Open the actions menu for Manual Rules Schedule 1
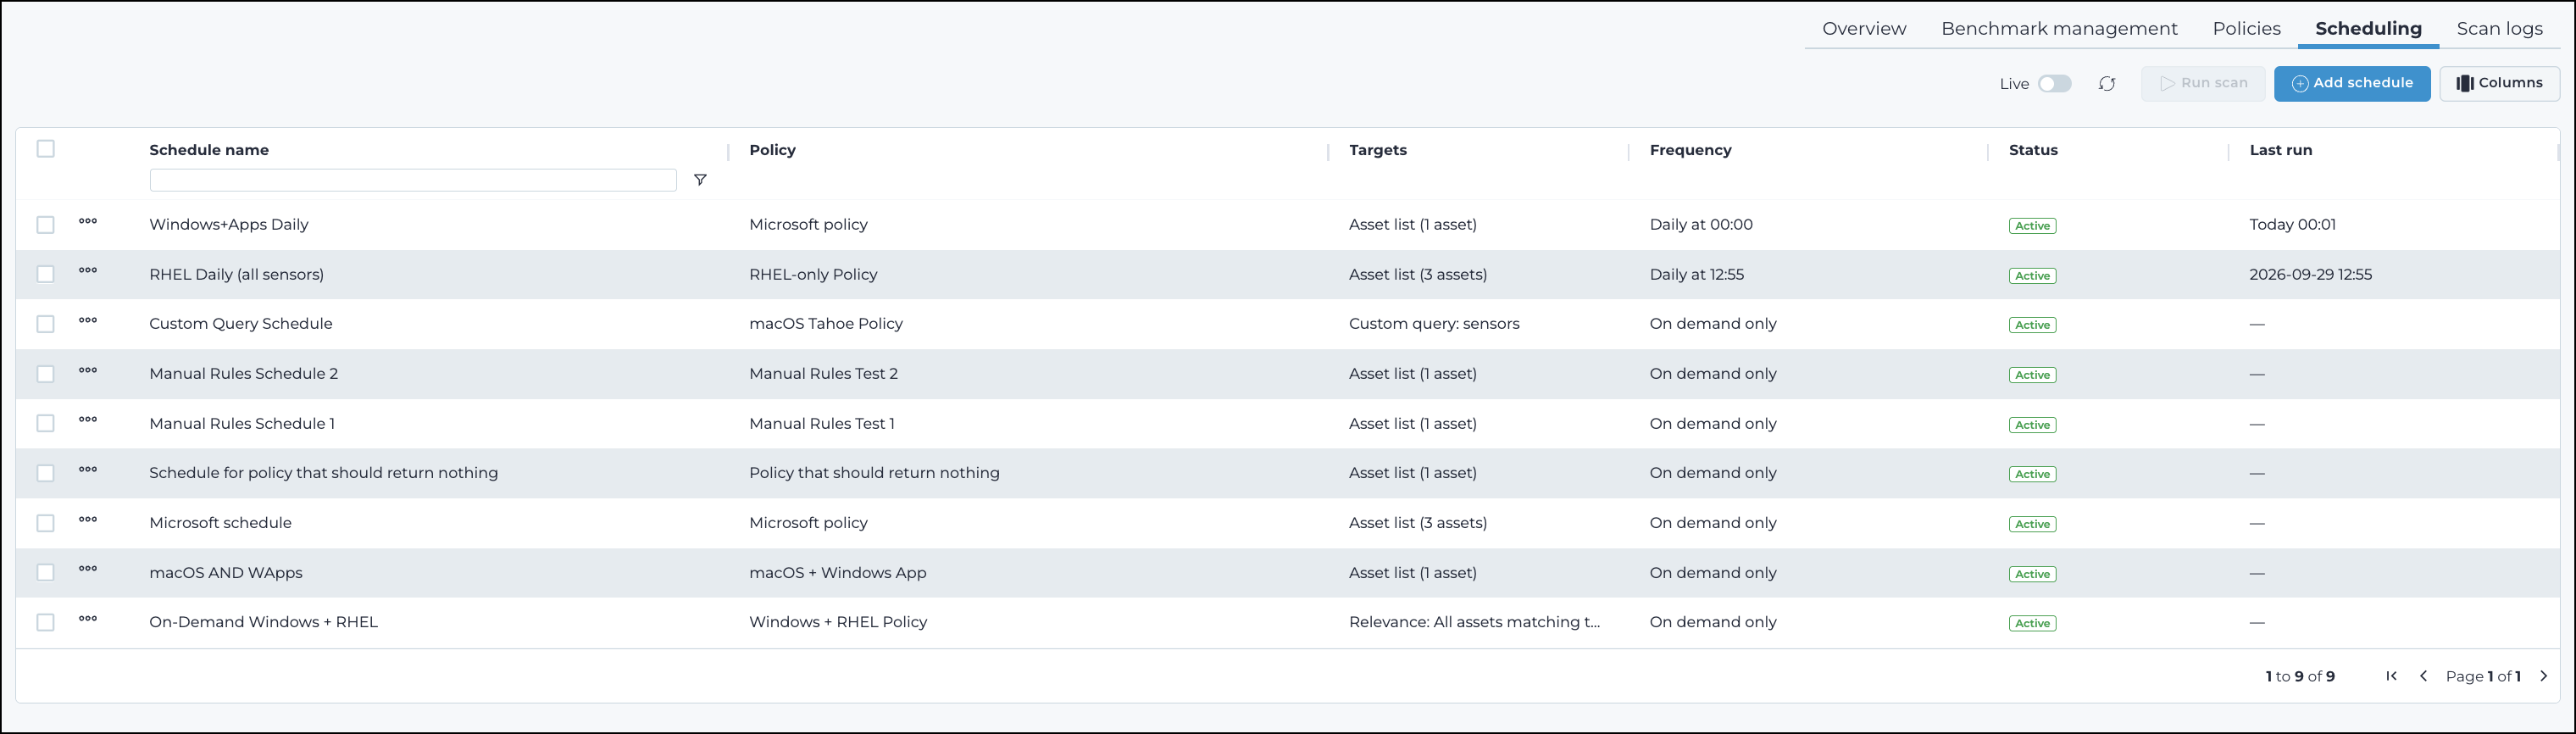This screenshot has height=734, width=2576. [88, 419]
